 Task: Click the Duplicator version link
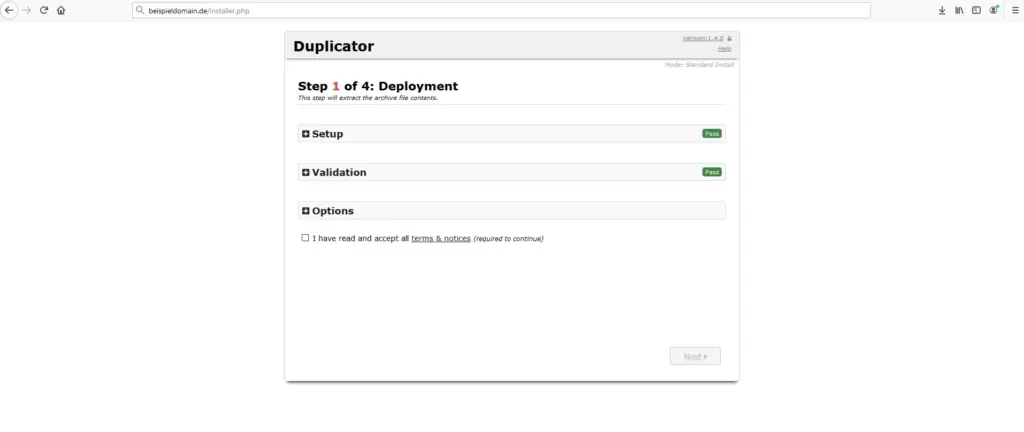[703, 39]
